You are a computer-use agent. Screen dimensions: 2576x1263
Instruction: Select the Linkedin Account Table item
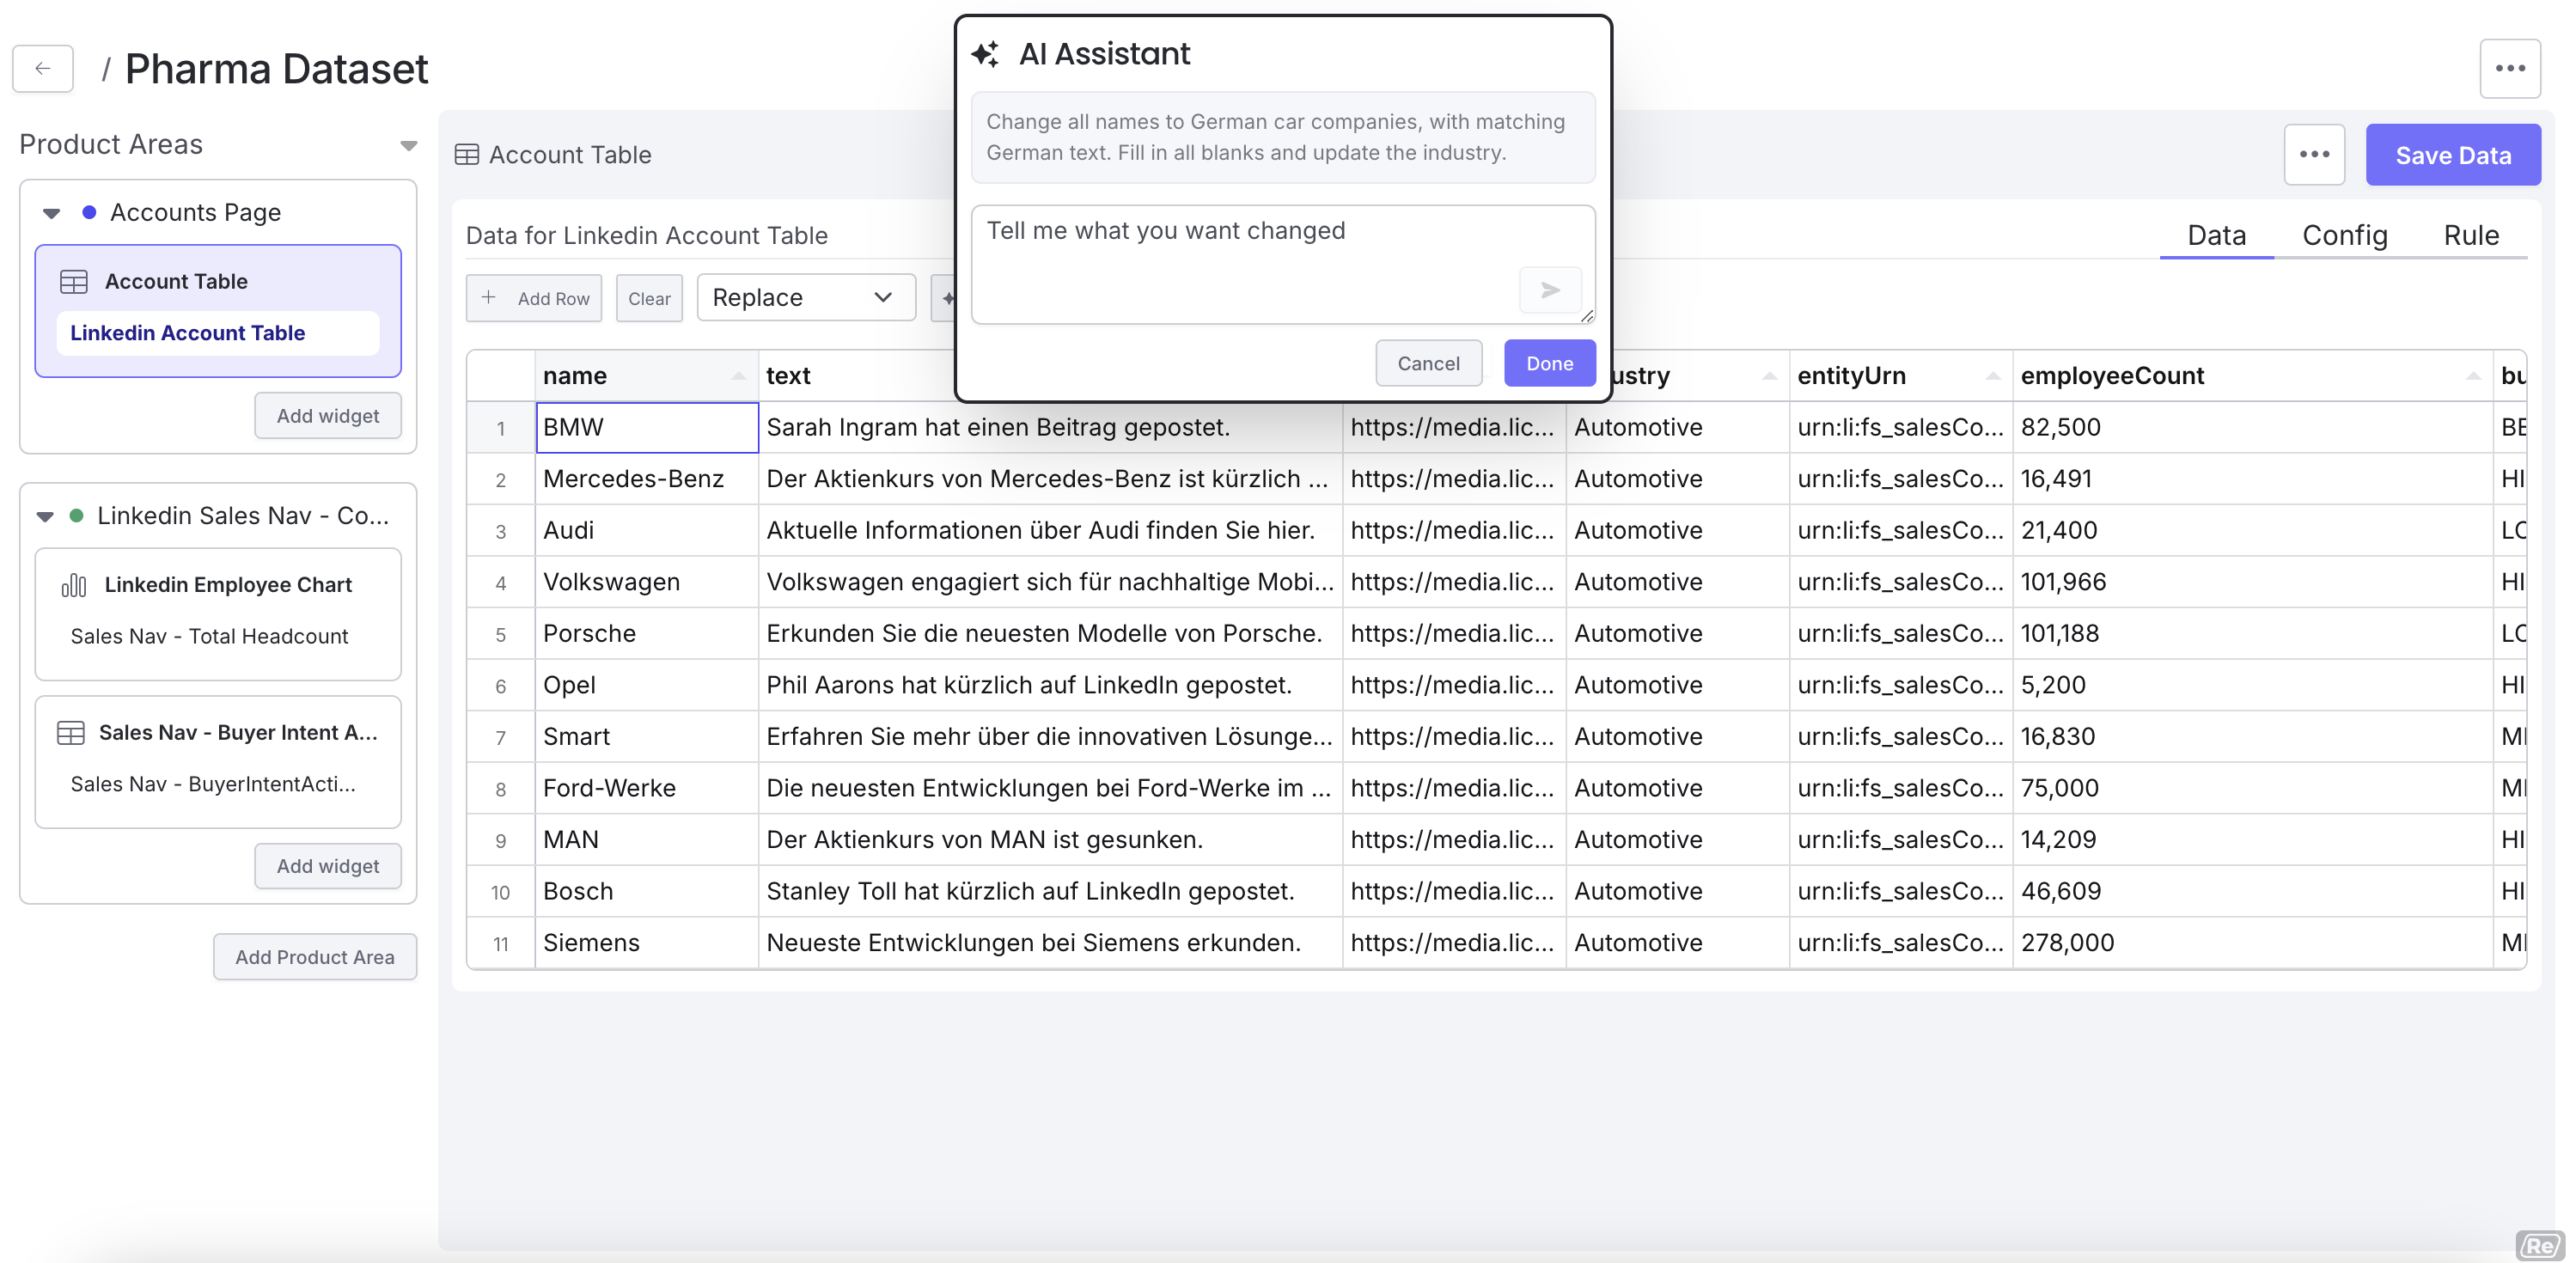188,333
